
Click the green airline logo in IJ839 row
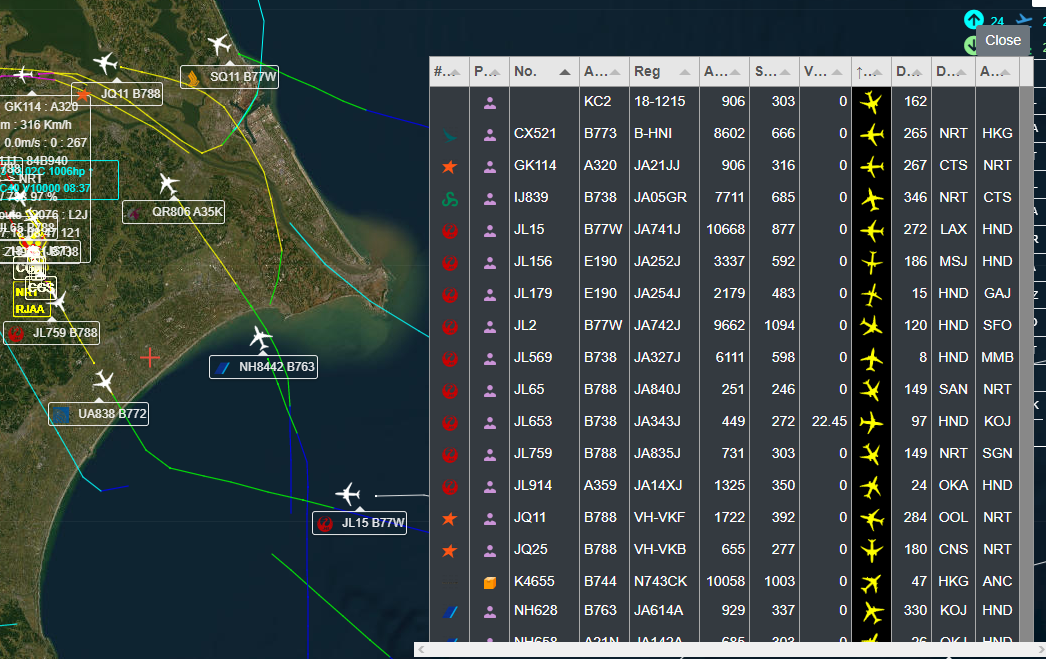[450, 199]
